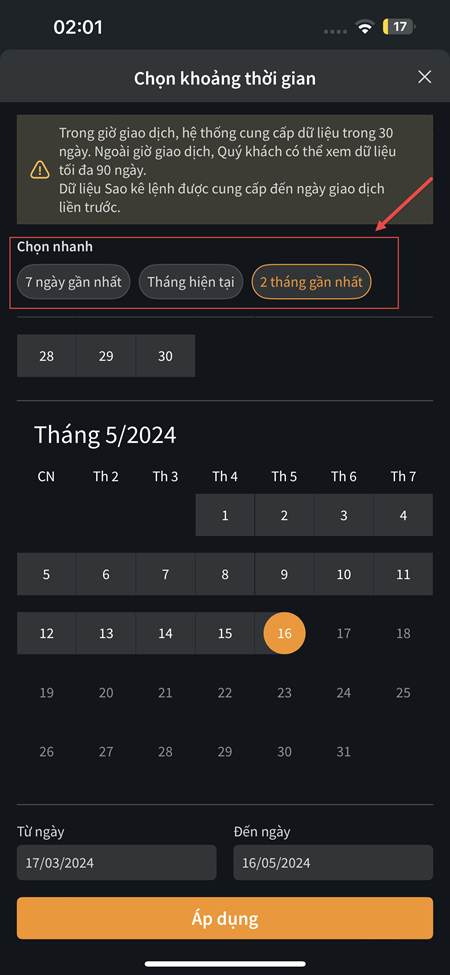The image size is (450, 975).
Task: Select day 28 of the previous month
Action: tap(47, 356)
